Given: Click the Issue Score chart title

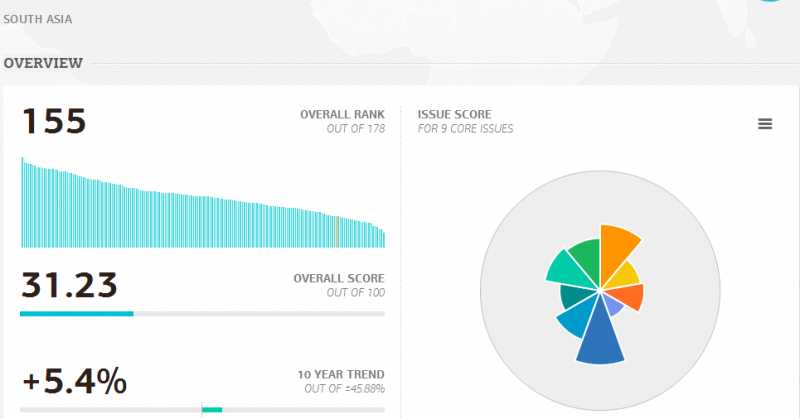Looking at the screenshot, I should (454, 115).
